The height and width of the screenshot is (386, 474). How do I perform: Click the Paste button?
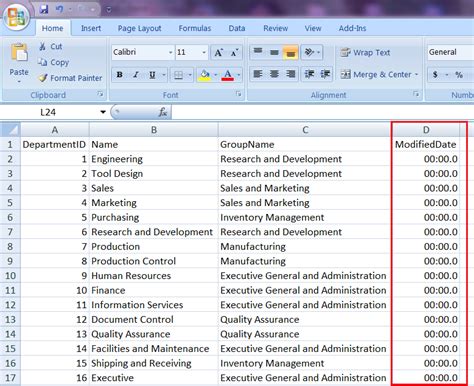pos(19,62)
